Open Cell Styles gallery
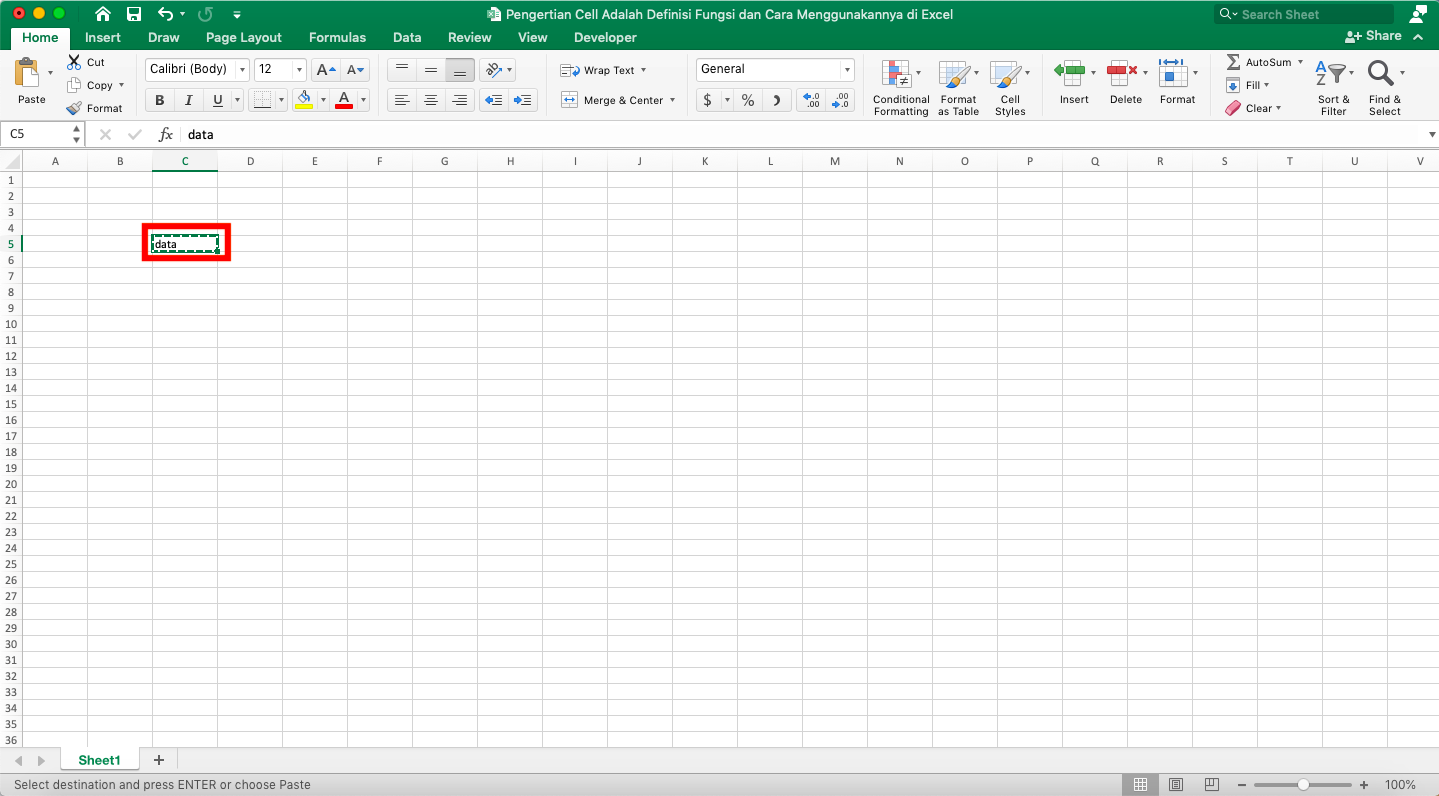 click(x=1010, y=88)
